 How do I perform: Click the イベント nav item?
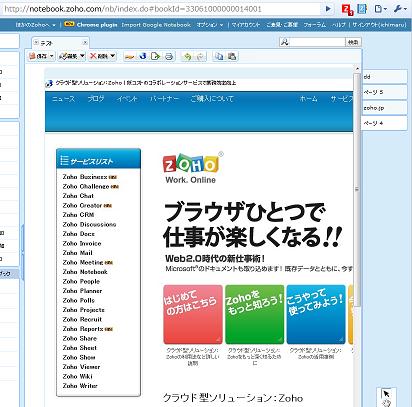(127, 99)
